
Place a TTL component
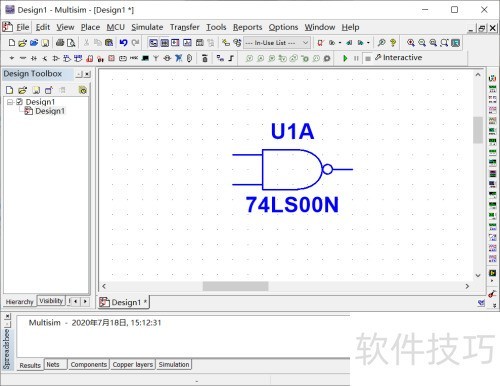click(67, 58)
